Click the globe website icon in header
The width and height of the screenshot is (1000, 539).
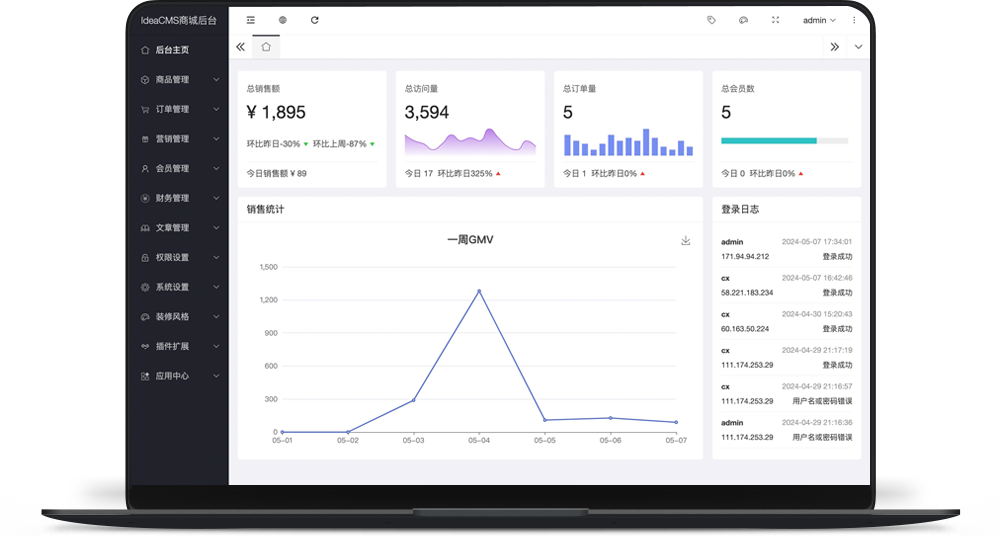coord(283,20)
